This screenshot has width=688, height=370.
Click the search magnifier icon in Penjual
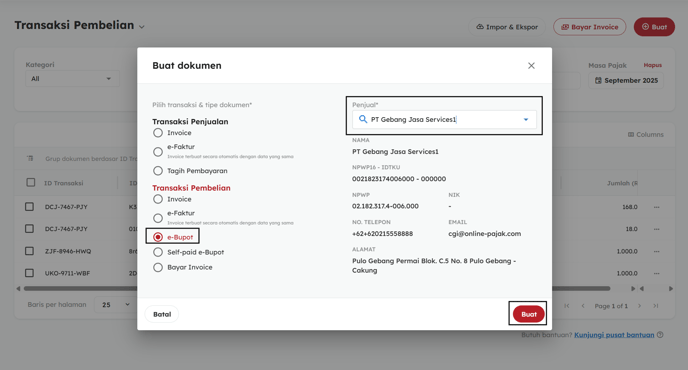click(x=363, y=119)
